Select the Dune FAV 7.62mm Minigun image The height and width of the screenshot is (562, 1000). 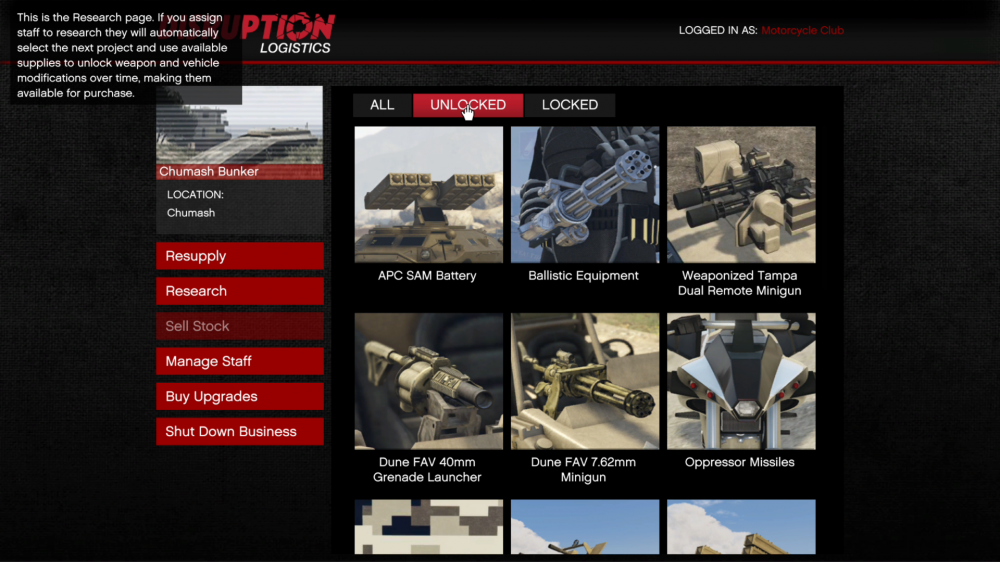click(x=585, y=381)
